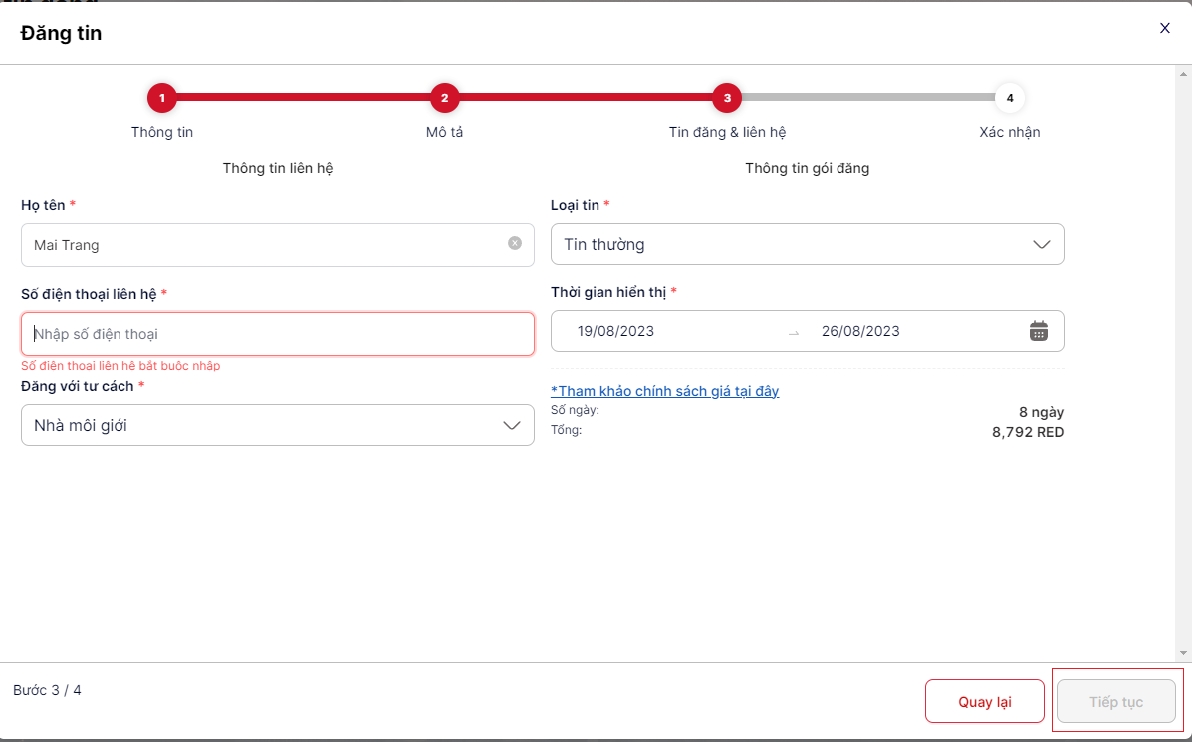Click chevron arrow in Nhà môi giới box
This screenshot has height=742, width=1197.
click(511, 425)
